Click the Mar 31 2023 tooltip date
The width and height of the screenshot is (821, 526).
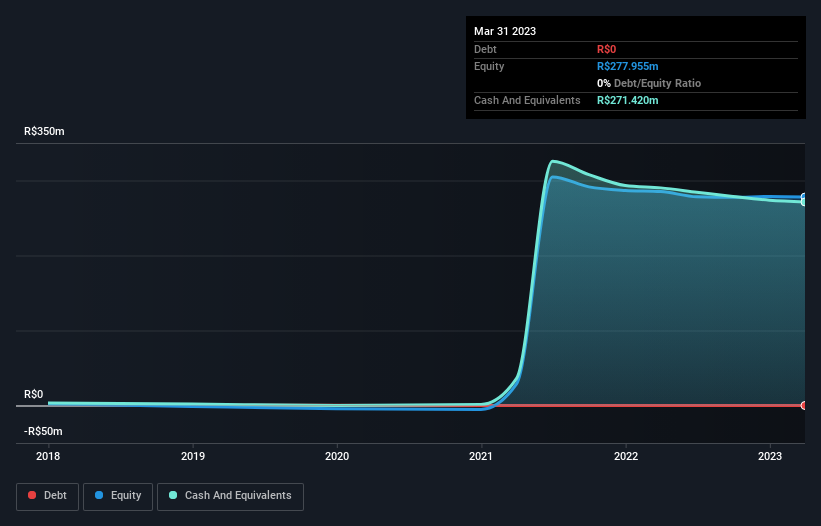[x=505, y=31]
